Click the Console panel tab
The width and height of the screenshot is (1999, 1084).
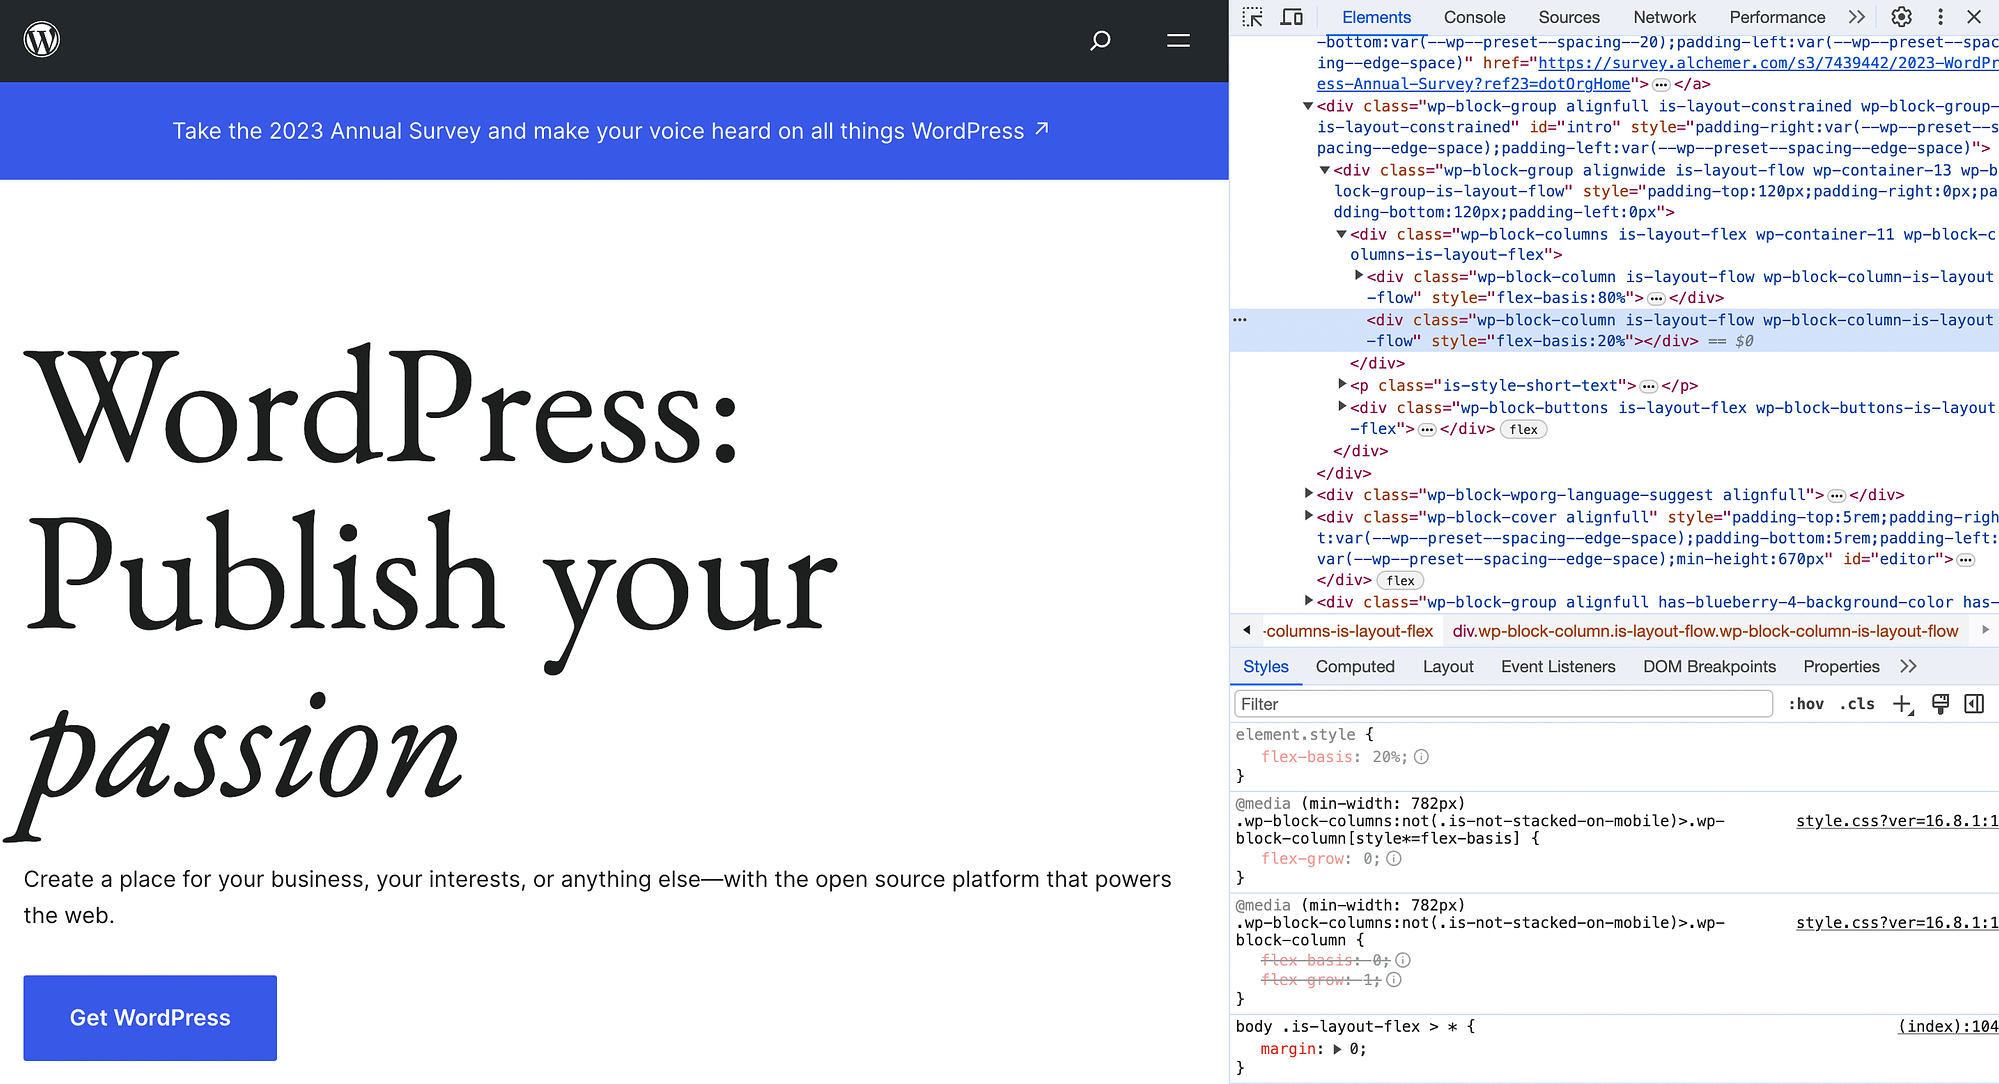(1472, 17)
